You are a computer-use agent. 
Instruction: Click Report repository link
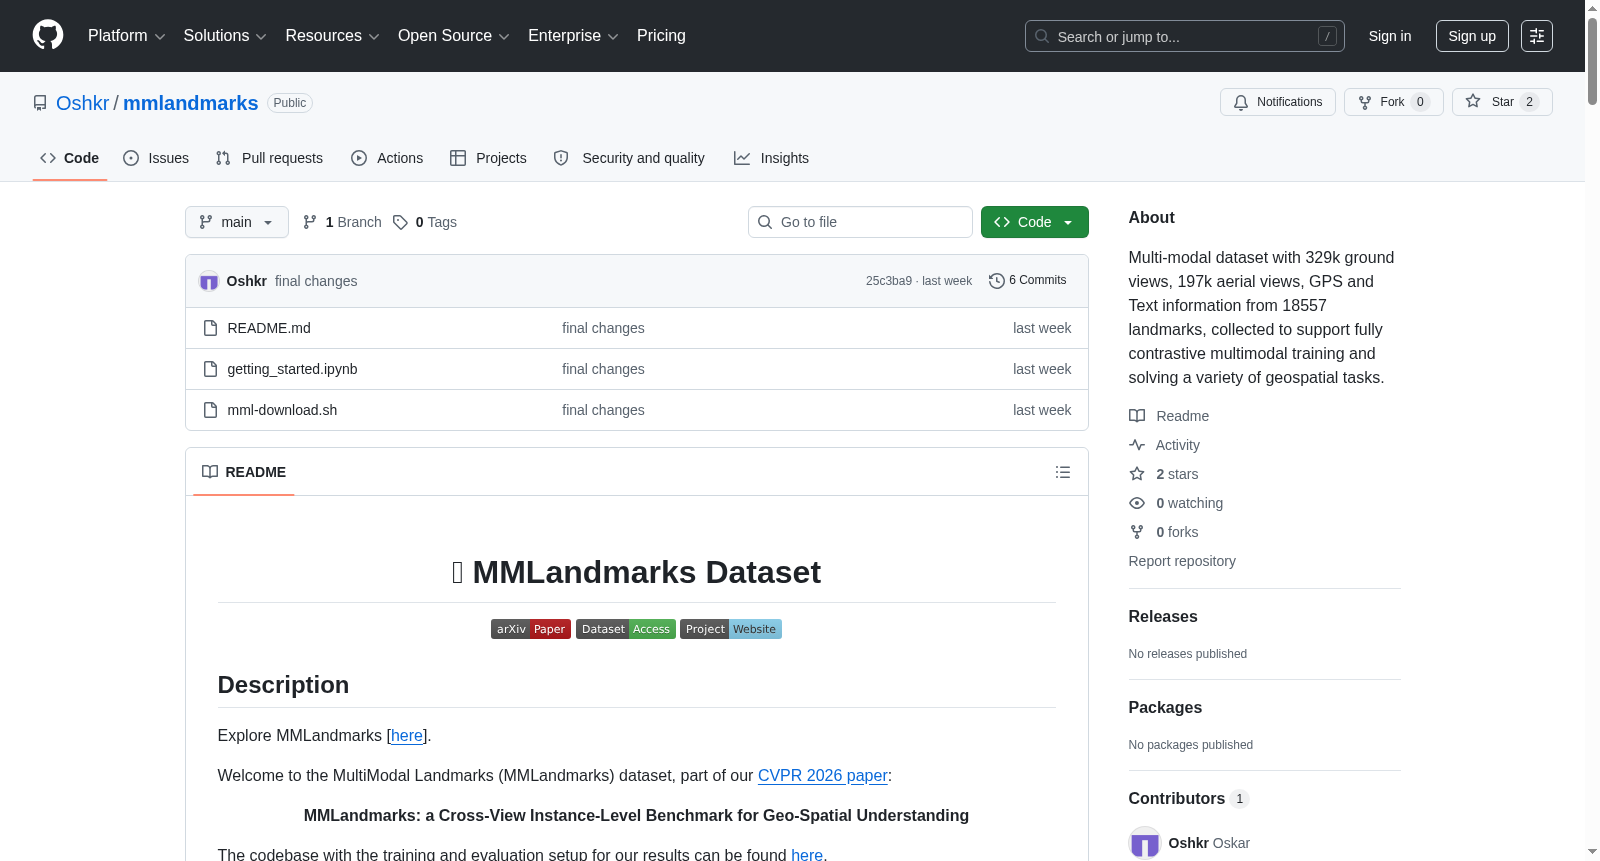[x=1182, y=561]
